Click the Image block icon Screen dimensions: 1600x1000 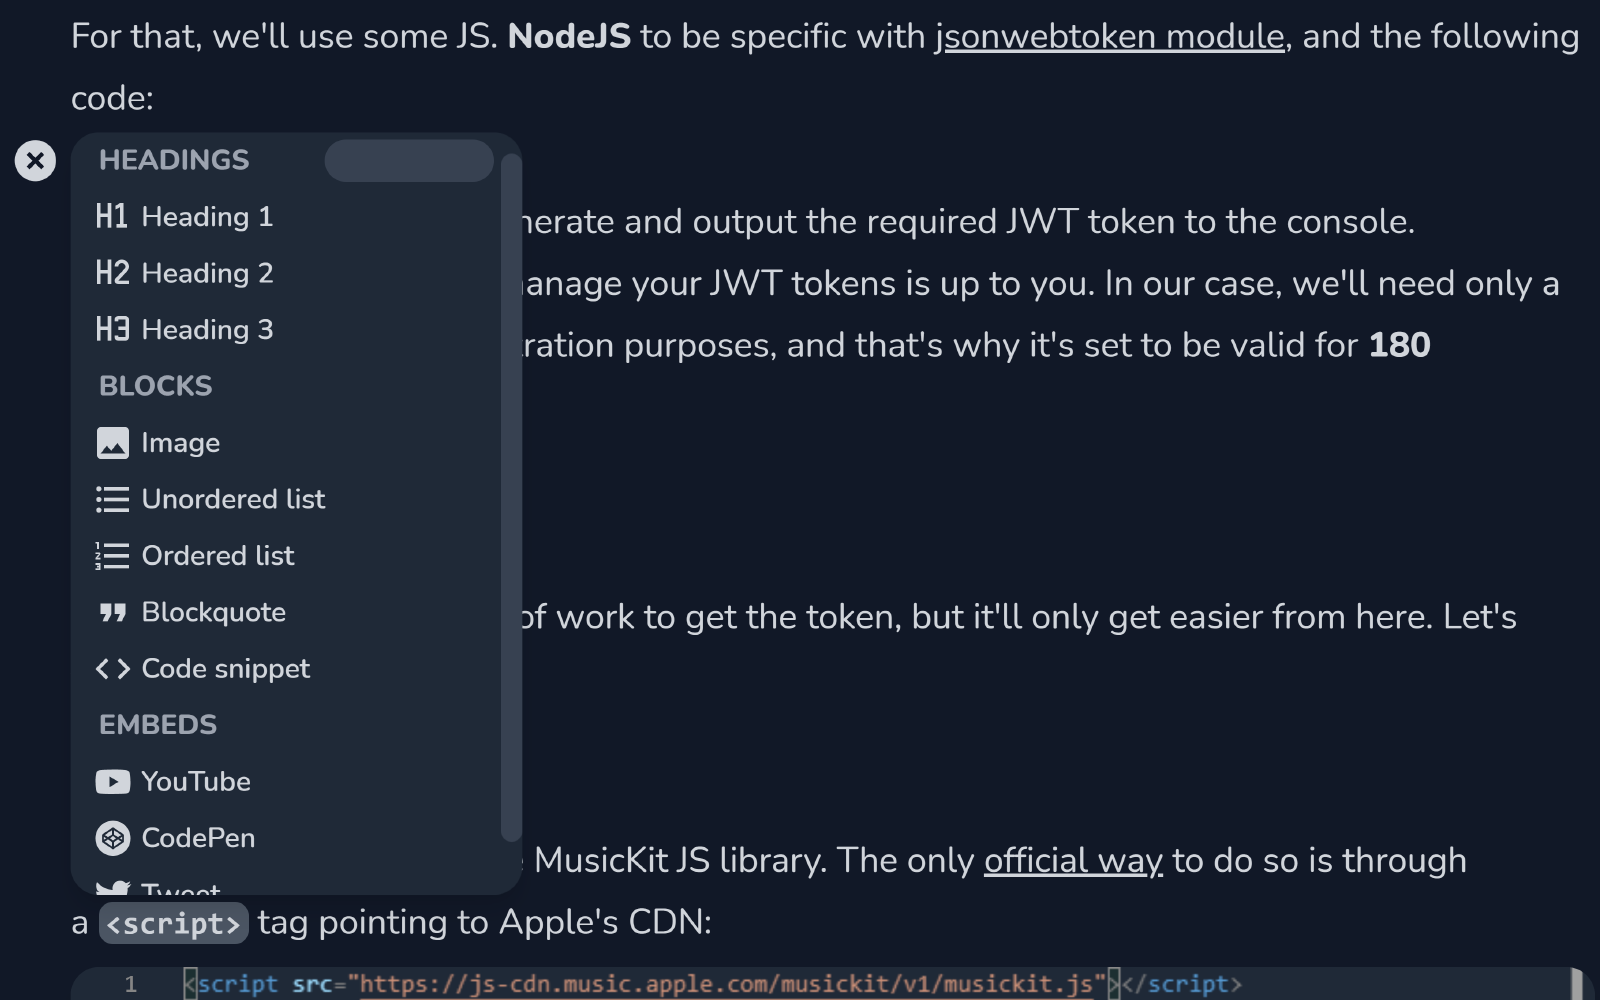[x=113, y=443]
